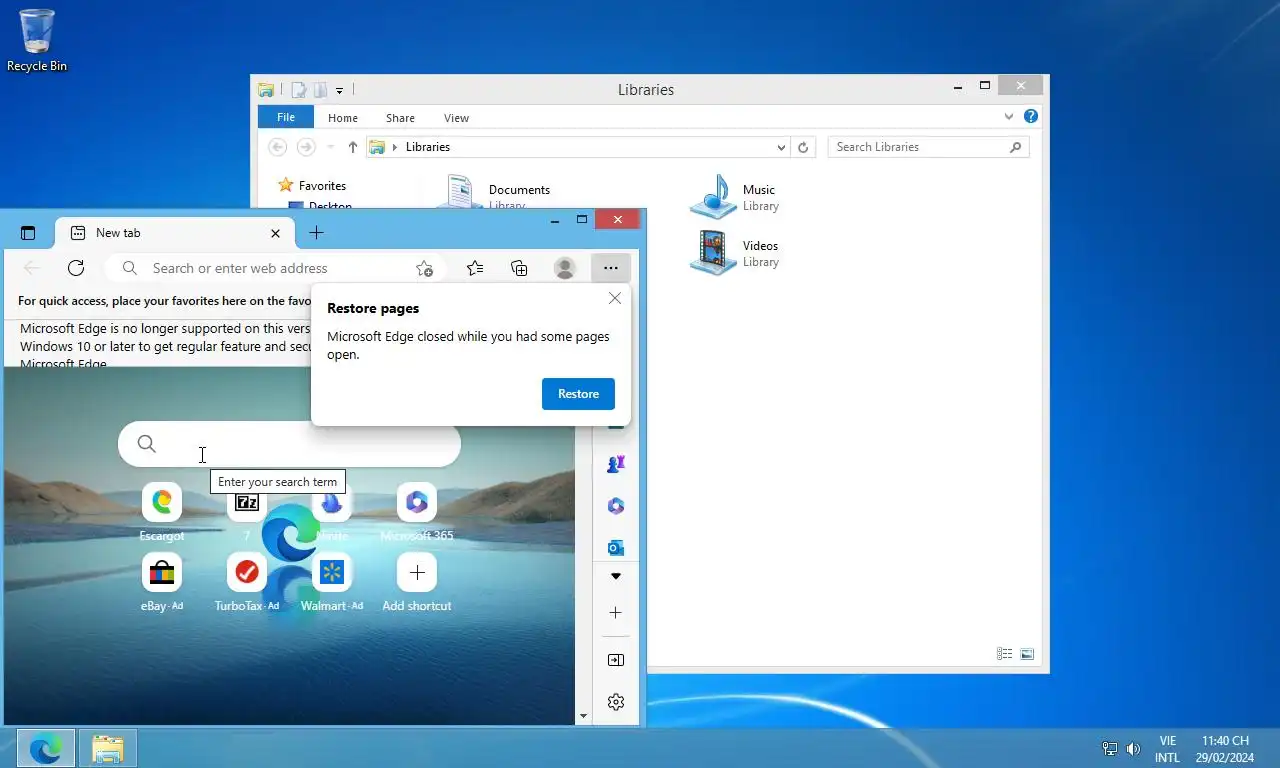1280x768 pixels.
Task: Open Edge sidebar settings gear
Action: (616, 702)
